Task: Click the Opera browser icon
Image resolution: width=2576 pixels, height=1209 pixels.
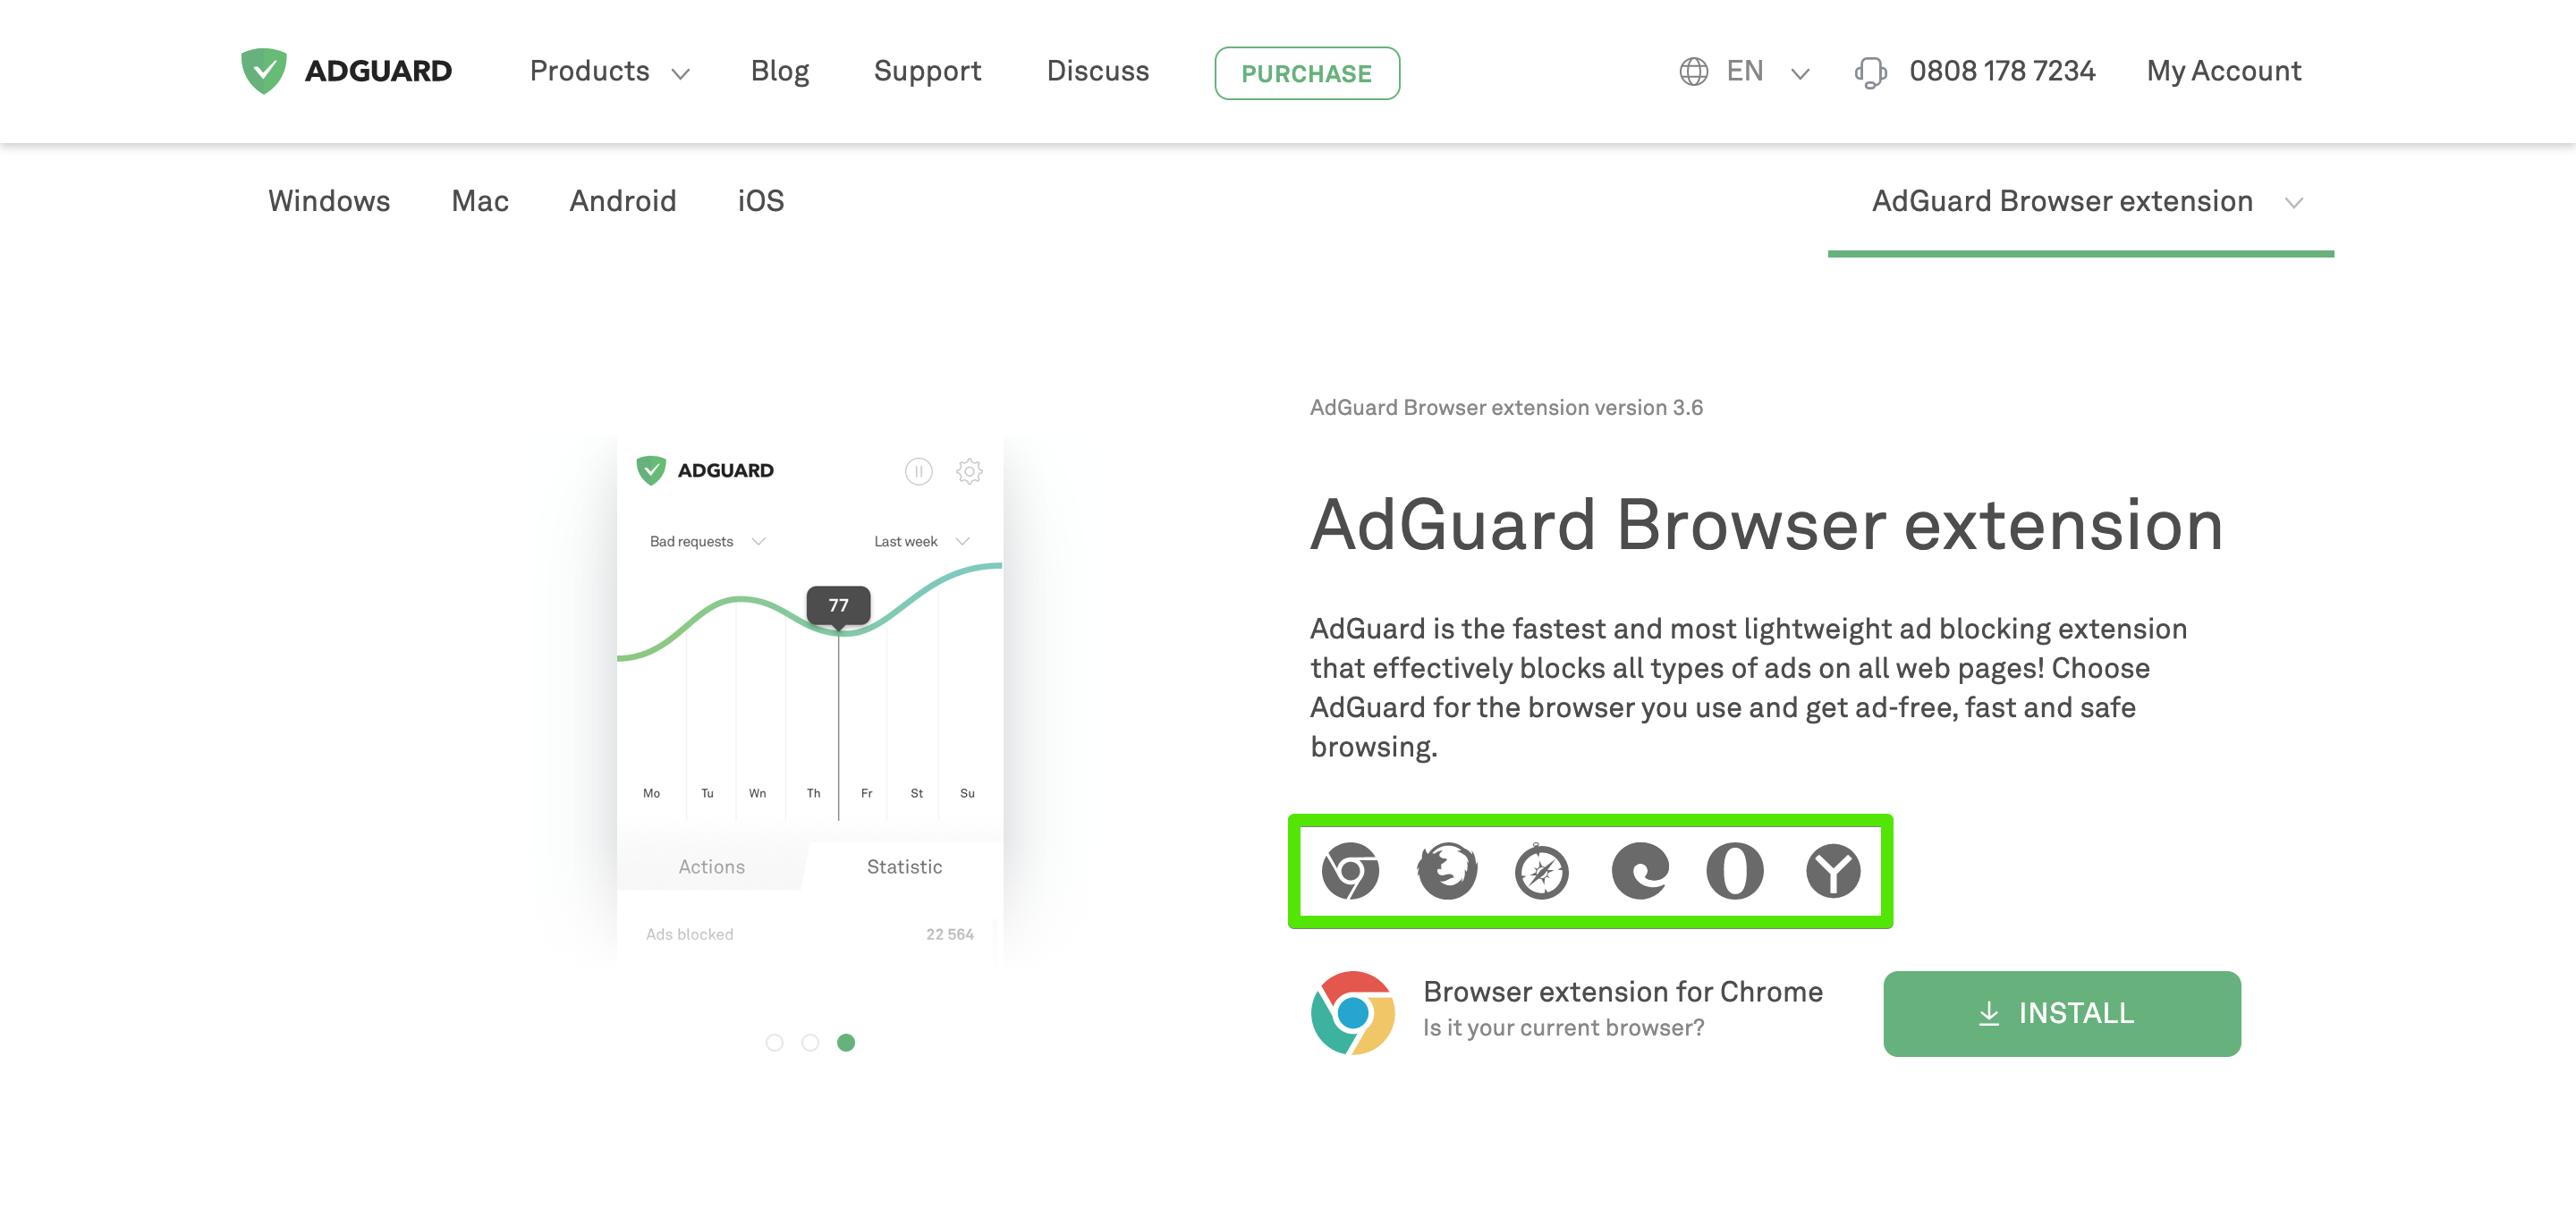Action: (1735, 871)
